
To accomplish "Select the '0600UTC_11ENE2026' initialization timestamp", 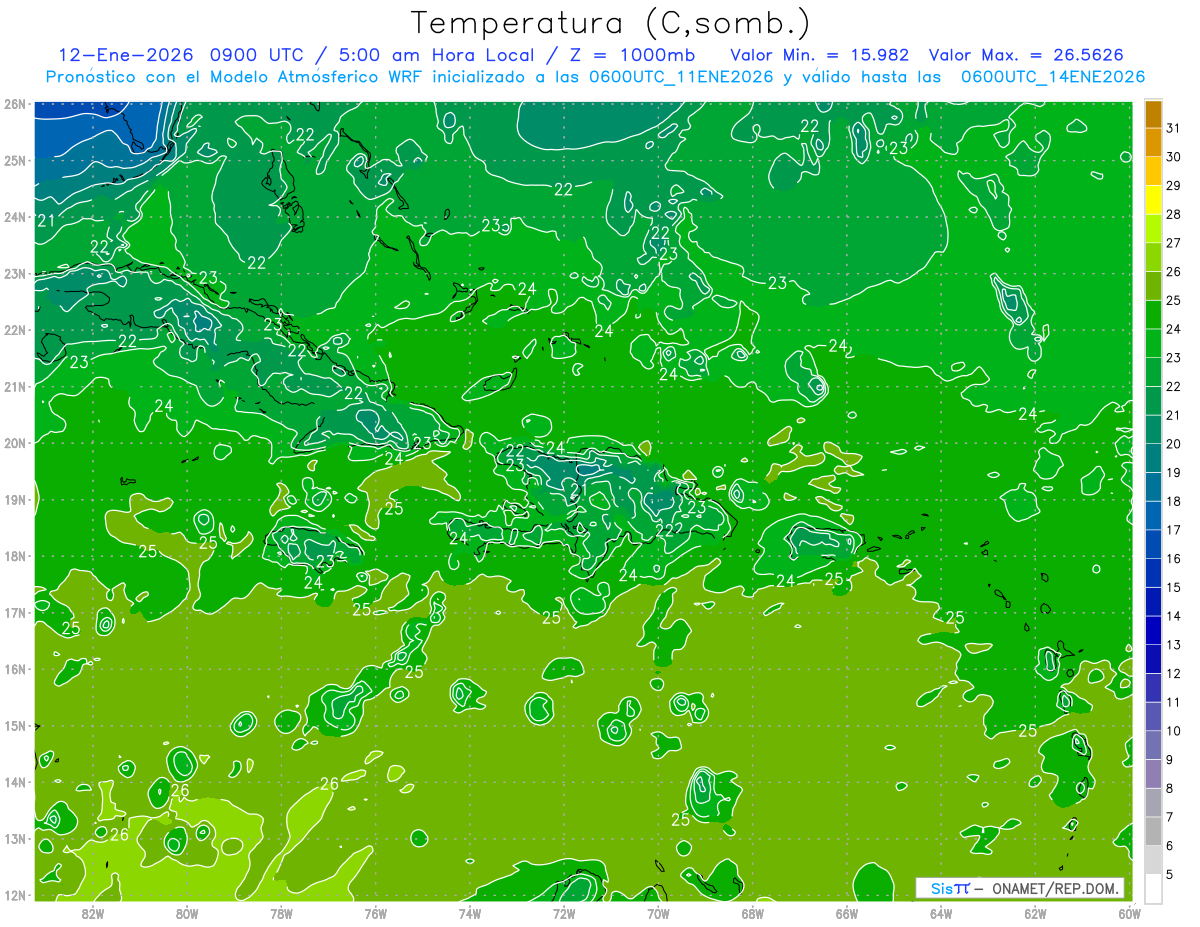I will pyautogui.click(x=682, y=77).
